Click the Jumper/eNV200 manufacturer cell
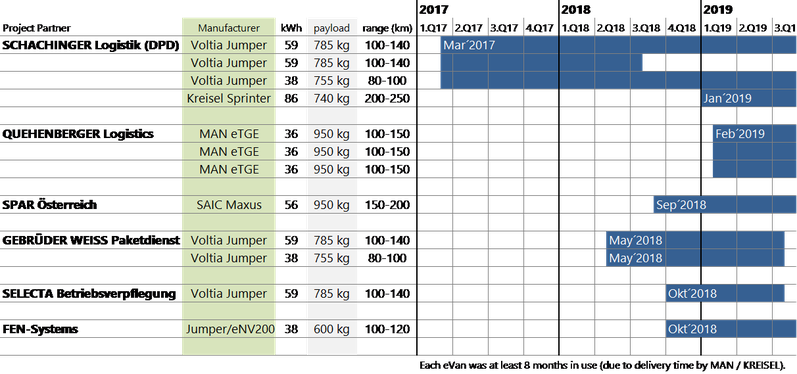Viewport: 797px width, 374px height. 229,329
